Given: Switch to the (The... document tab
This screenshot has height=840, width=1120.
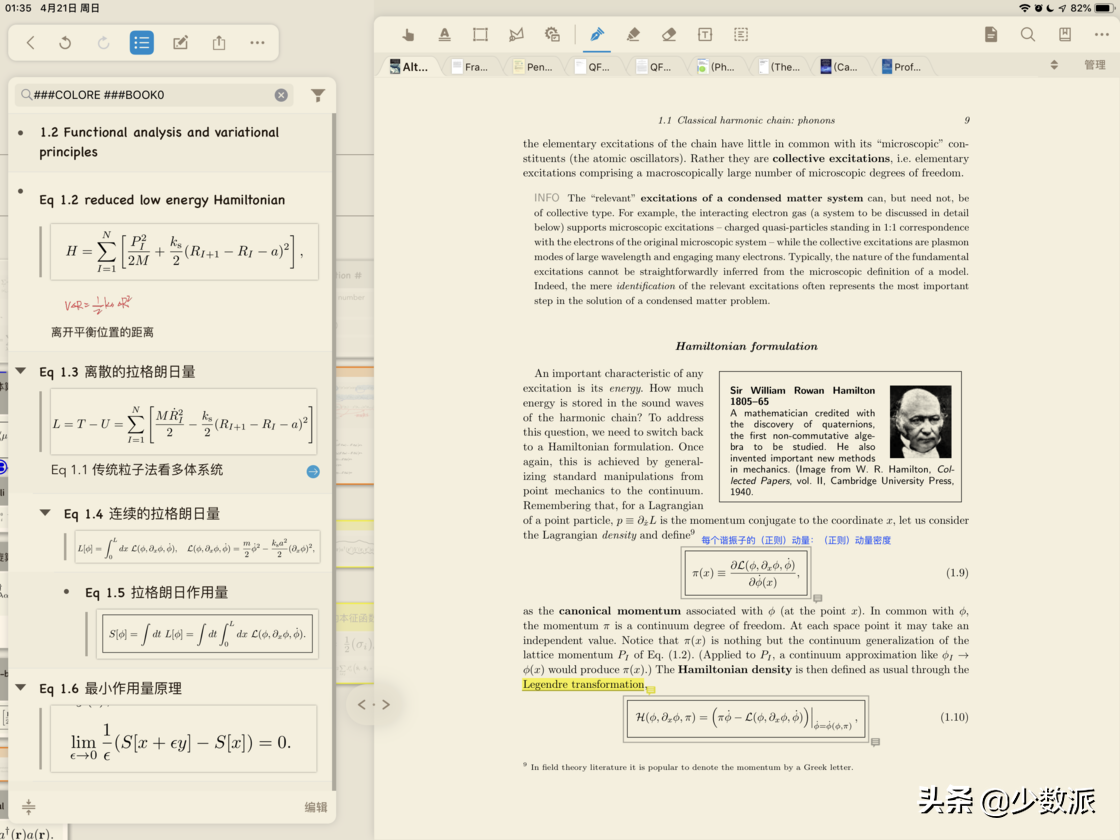Looking at the screenshot, I should (779, 66).
